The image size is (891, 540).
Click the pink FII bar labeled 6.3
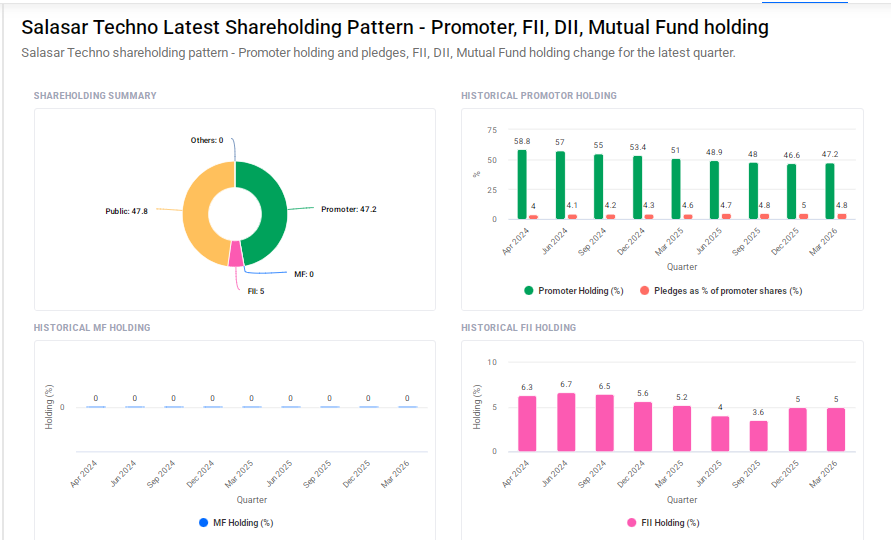pyautogui.click(x=527, y=423)
